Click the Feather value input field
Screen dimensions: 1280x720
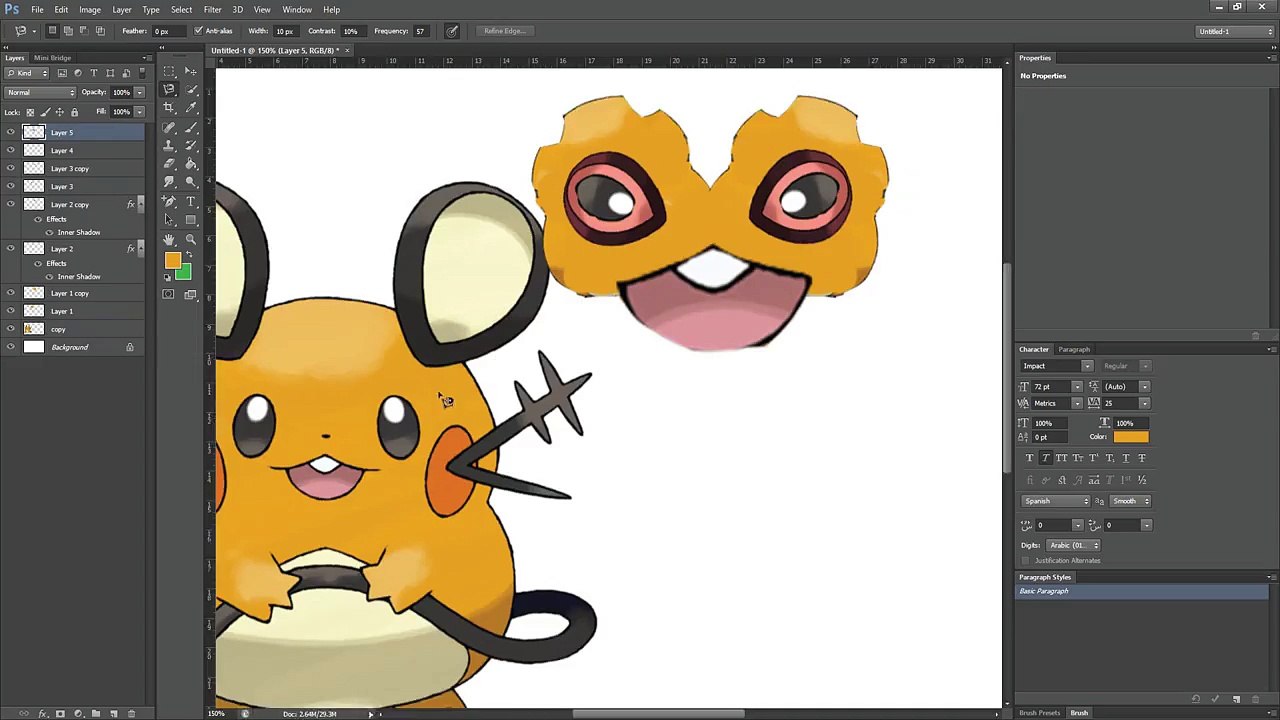(171, 31)
